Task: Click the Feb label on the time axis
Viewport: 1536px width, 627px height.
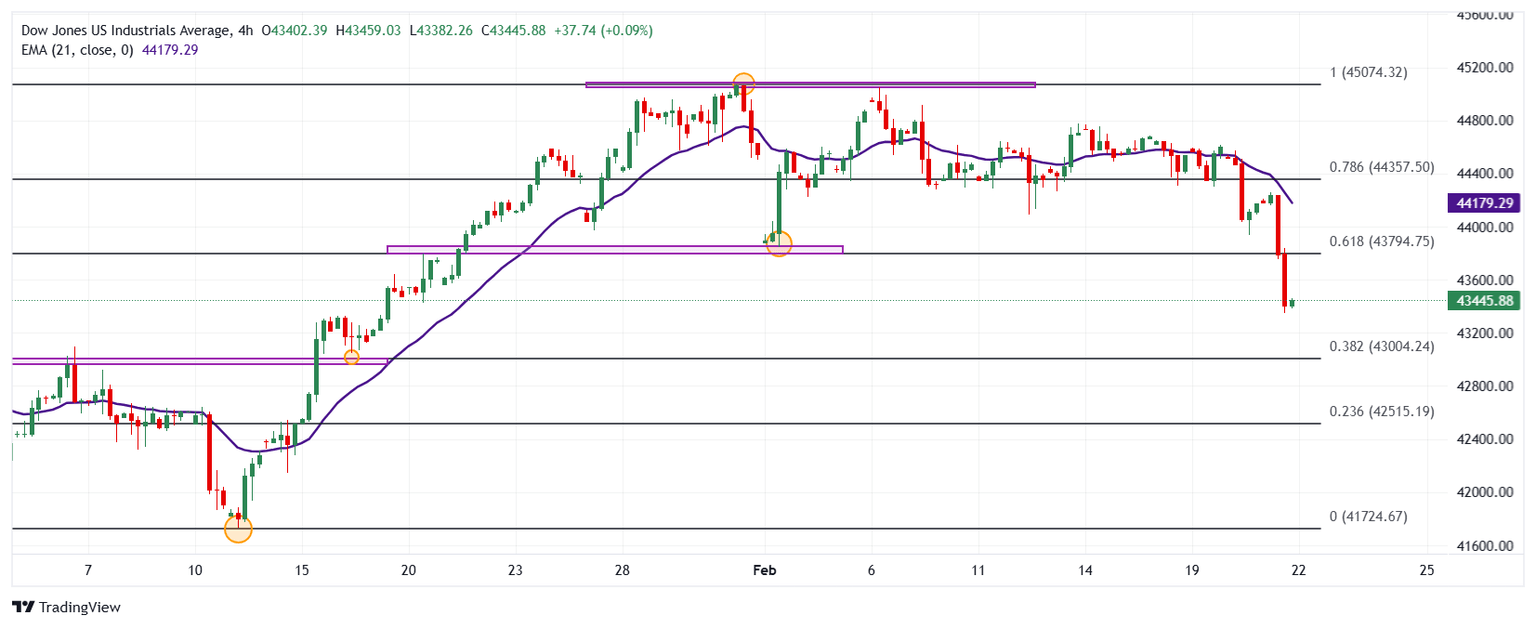Action: [x=763, y=570]
